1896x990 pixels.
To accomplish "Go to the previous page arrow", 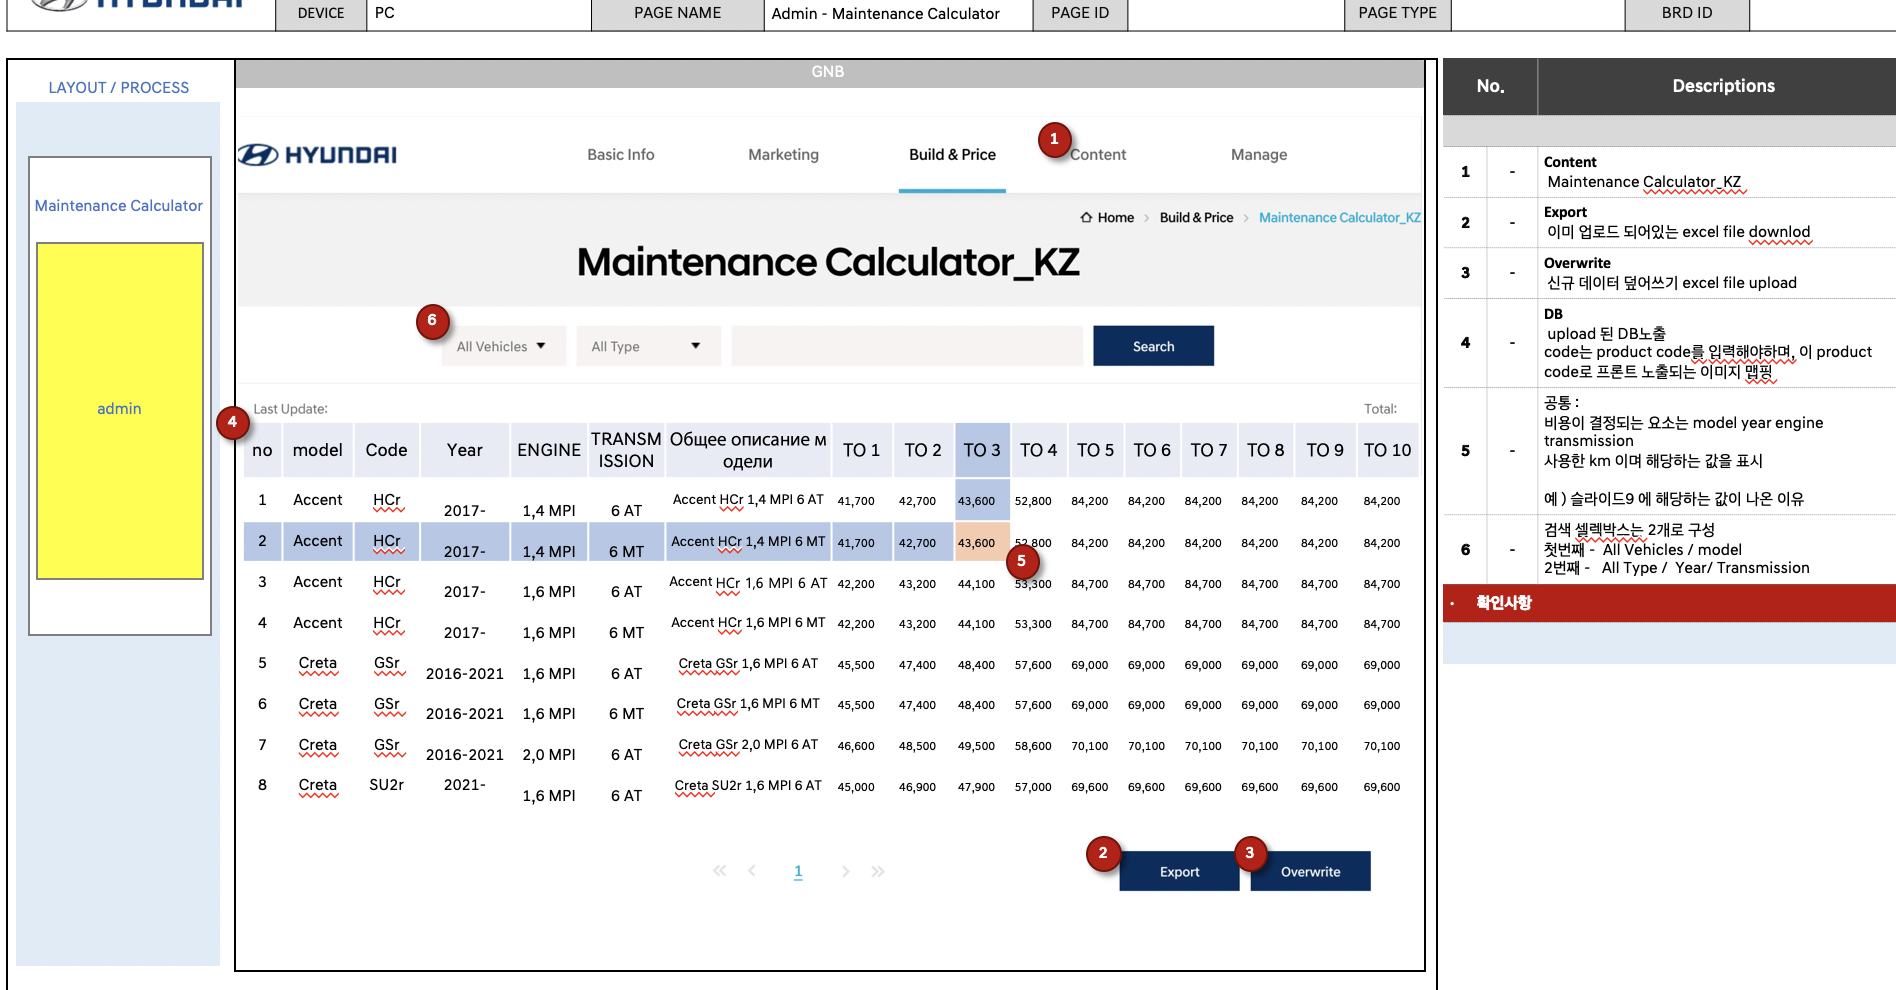I will point(752,871).
